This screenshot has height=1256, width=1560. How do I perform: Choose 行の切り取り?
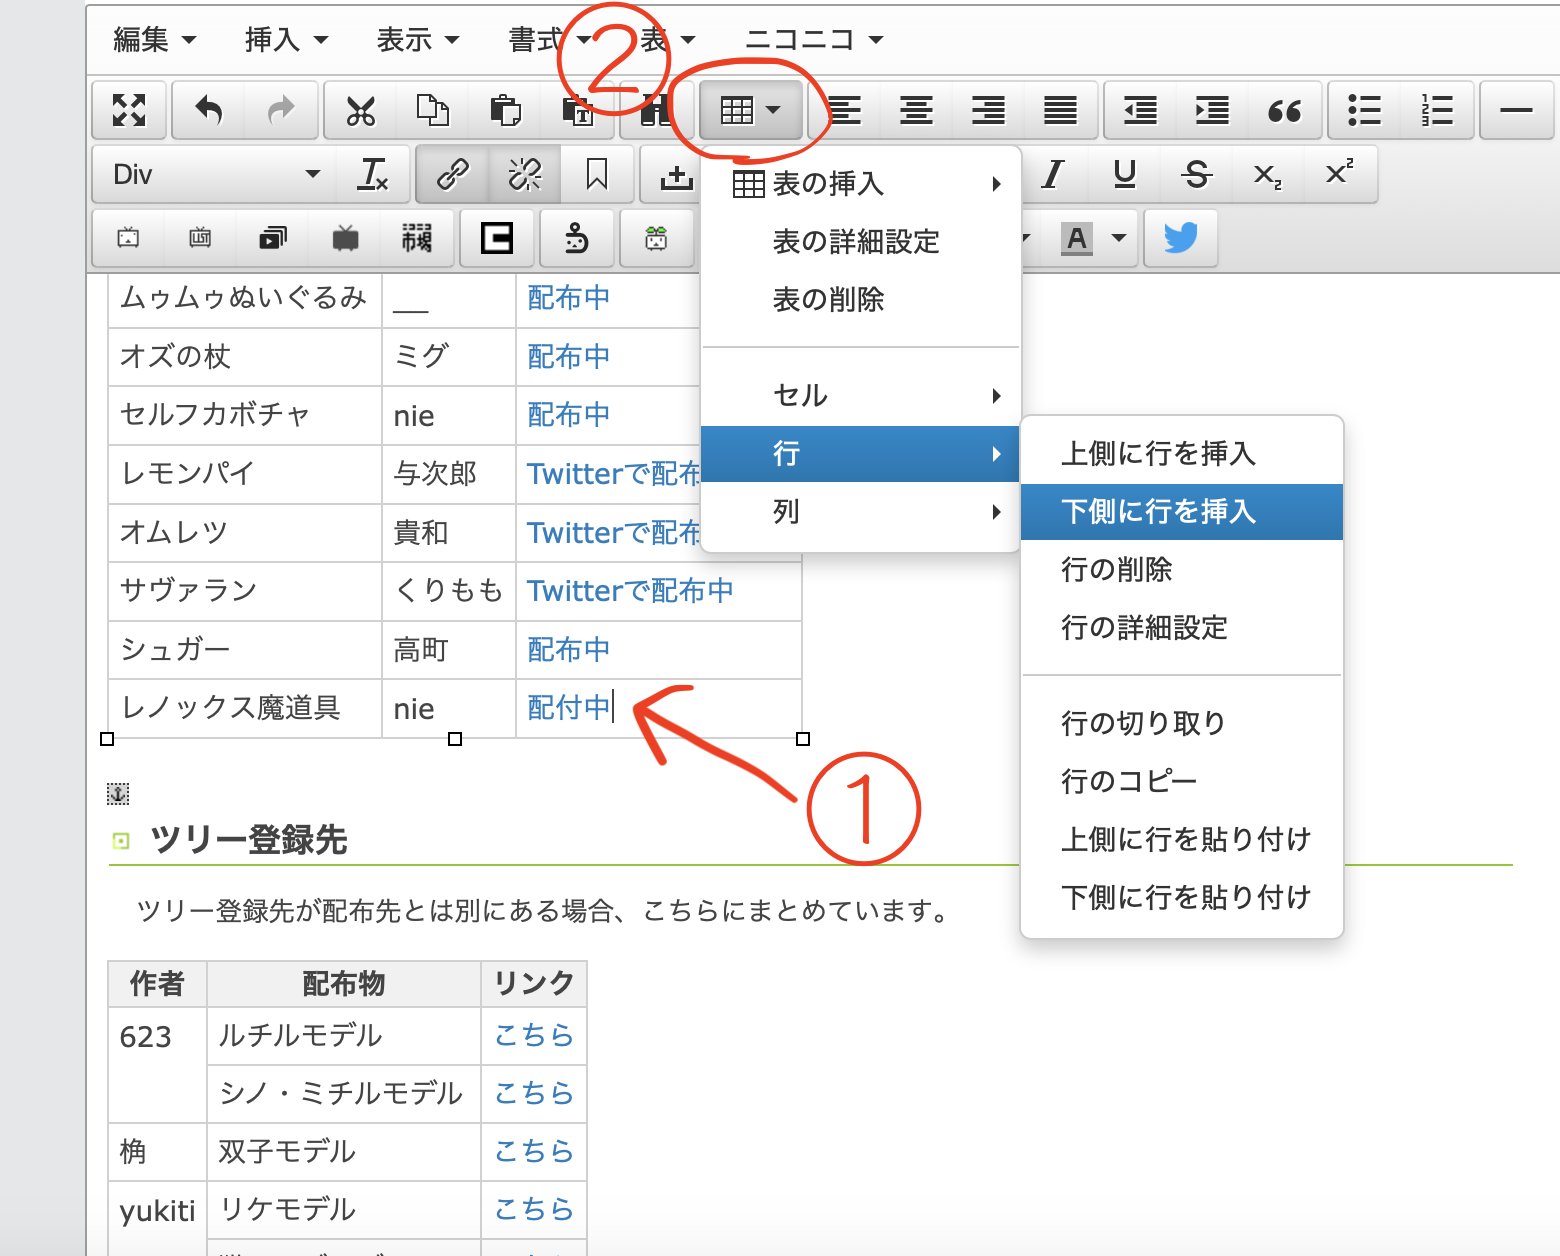click(1182, 723)
